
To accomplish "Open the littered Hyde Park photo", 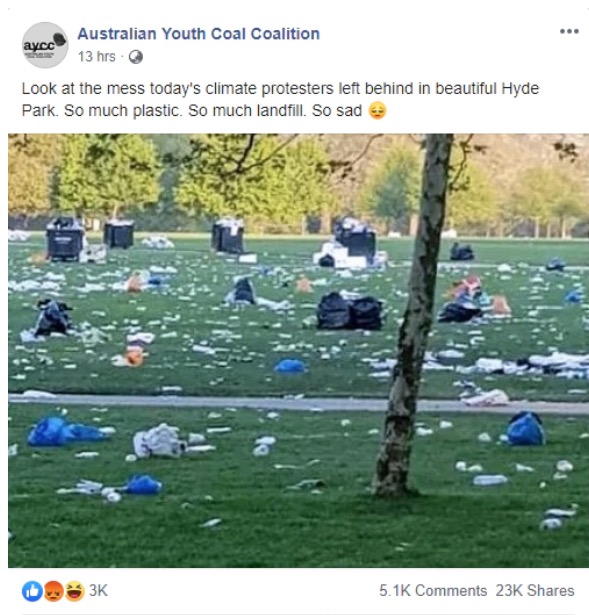I will tap(298, 351).
